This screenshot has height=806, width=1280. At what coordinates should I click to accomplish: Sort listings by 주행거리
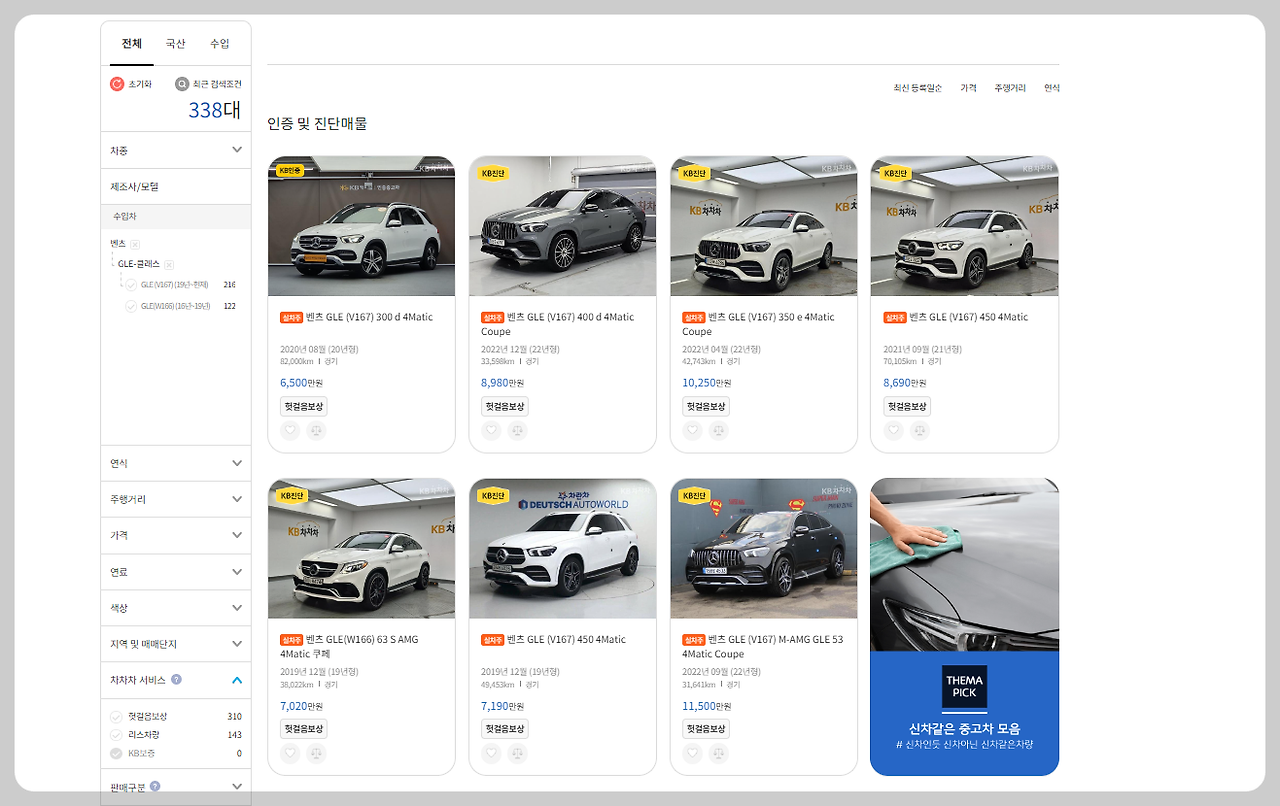[x=1010, y=88]
